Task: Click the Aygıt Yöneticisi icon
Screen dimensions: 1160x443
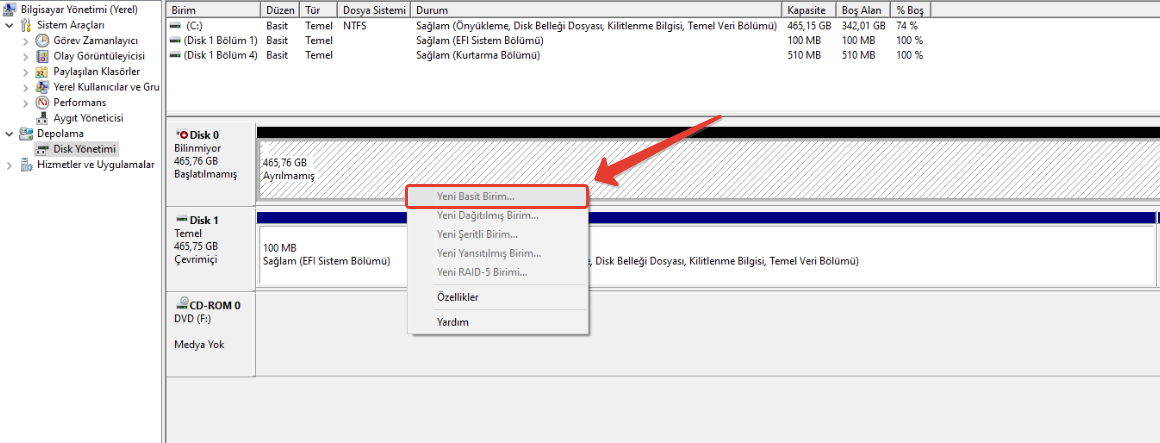Action: point(42,118)
